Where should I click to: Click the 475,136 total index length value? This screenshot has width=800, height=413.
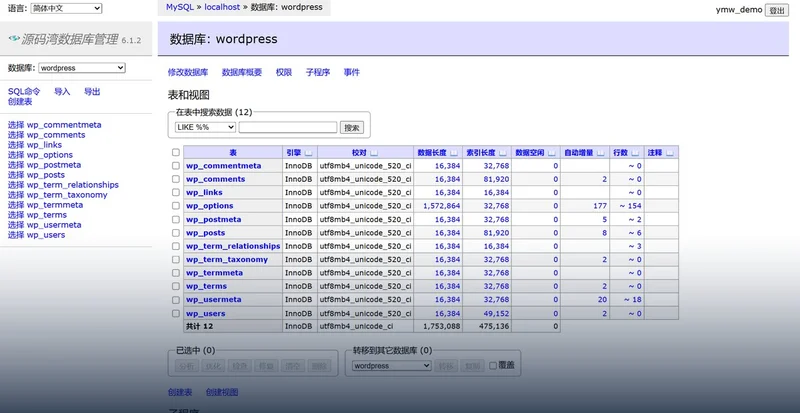click(494, 326)
